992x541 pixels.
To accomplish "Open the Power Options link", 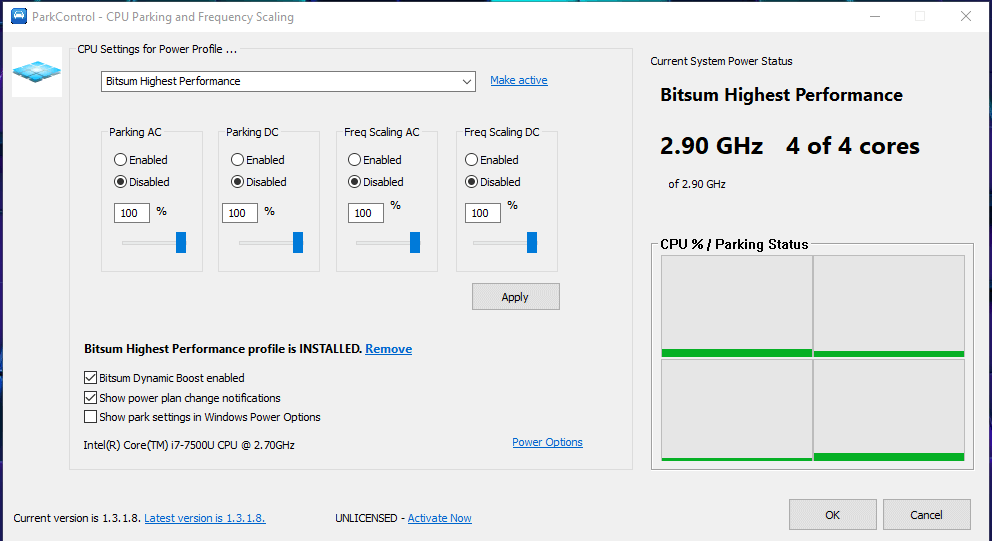I will (547, 442).
